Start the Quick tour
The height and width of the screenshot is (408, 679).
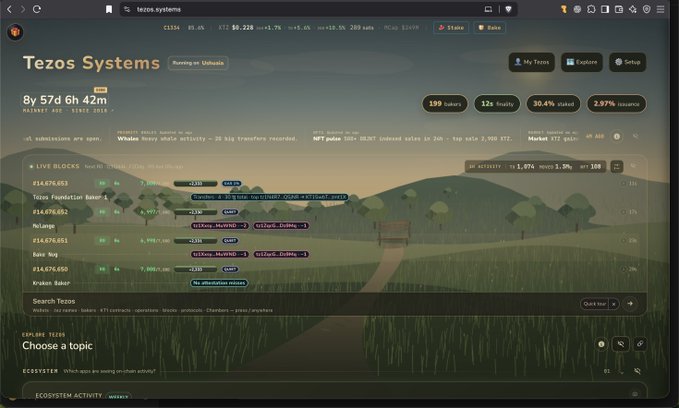[594, 304]
